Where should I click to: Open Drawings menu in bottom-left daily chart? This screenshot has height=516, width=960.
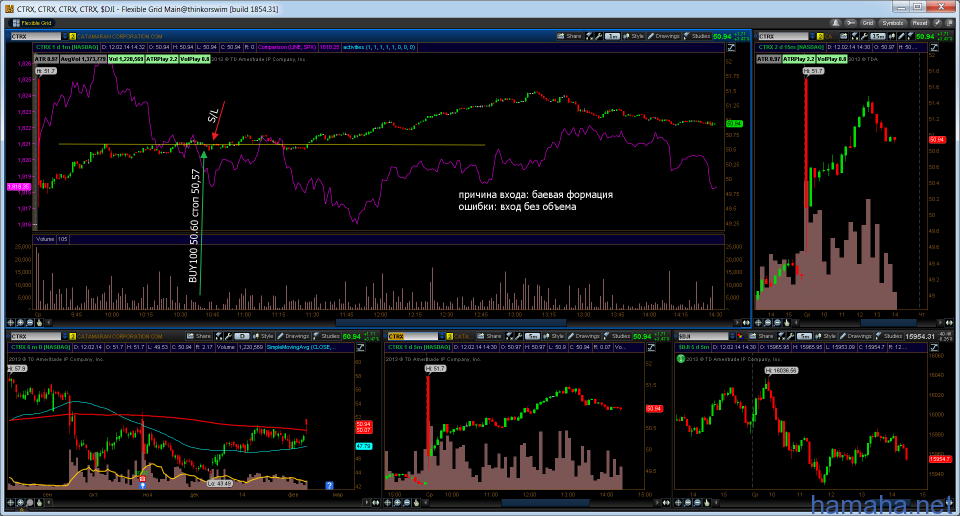tap(293, 336)
